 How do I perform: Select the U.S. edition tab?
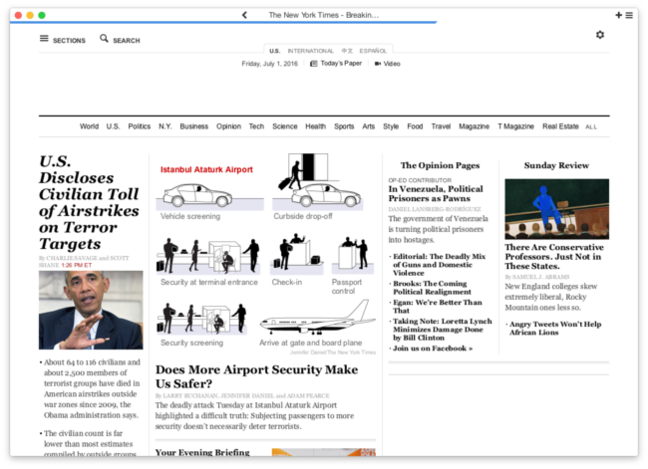tap(274, 51)
